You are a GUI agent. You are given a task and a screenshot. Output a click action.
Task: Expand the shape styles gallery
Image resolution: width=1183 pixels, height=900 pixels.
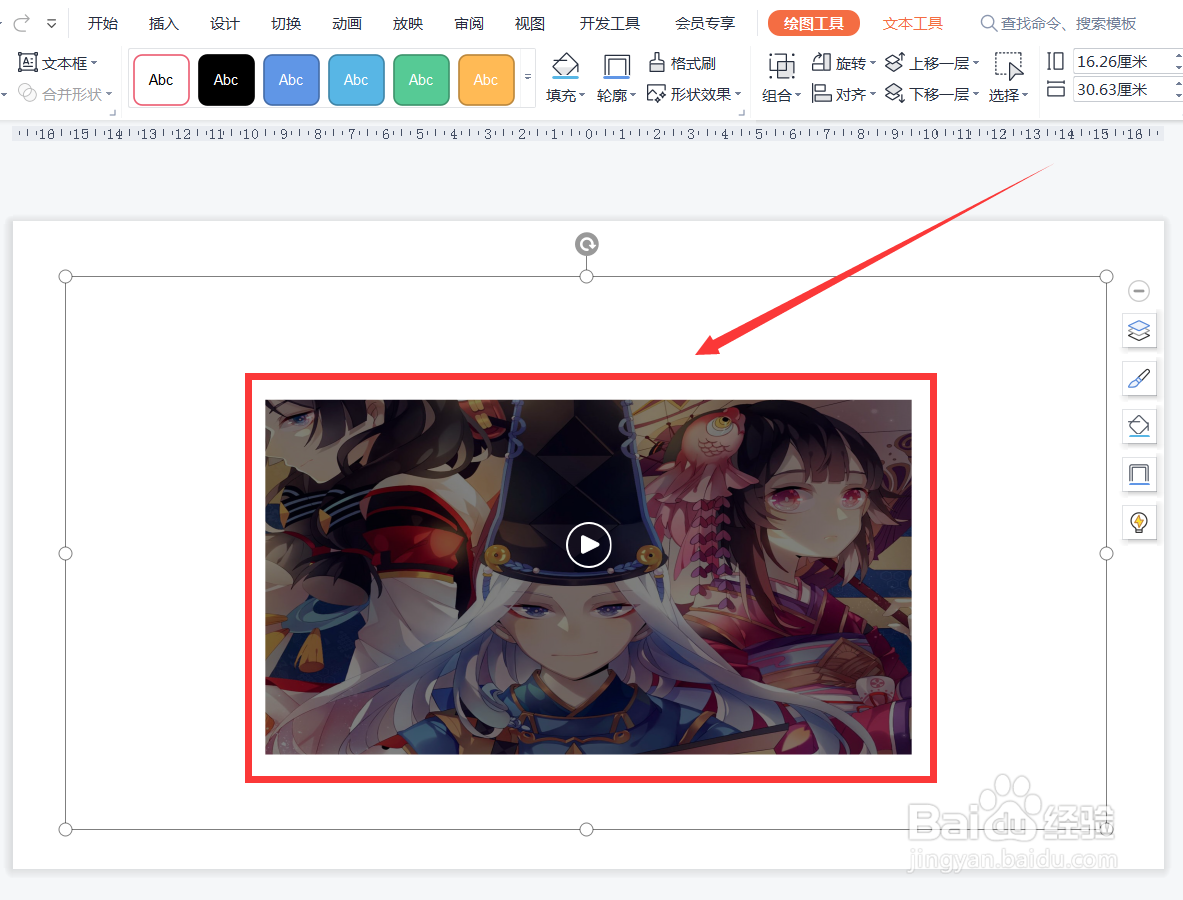click(x=528, y=77)
